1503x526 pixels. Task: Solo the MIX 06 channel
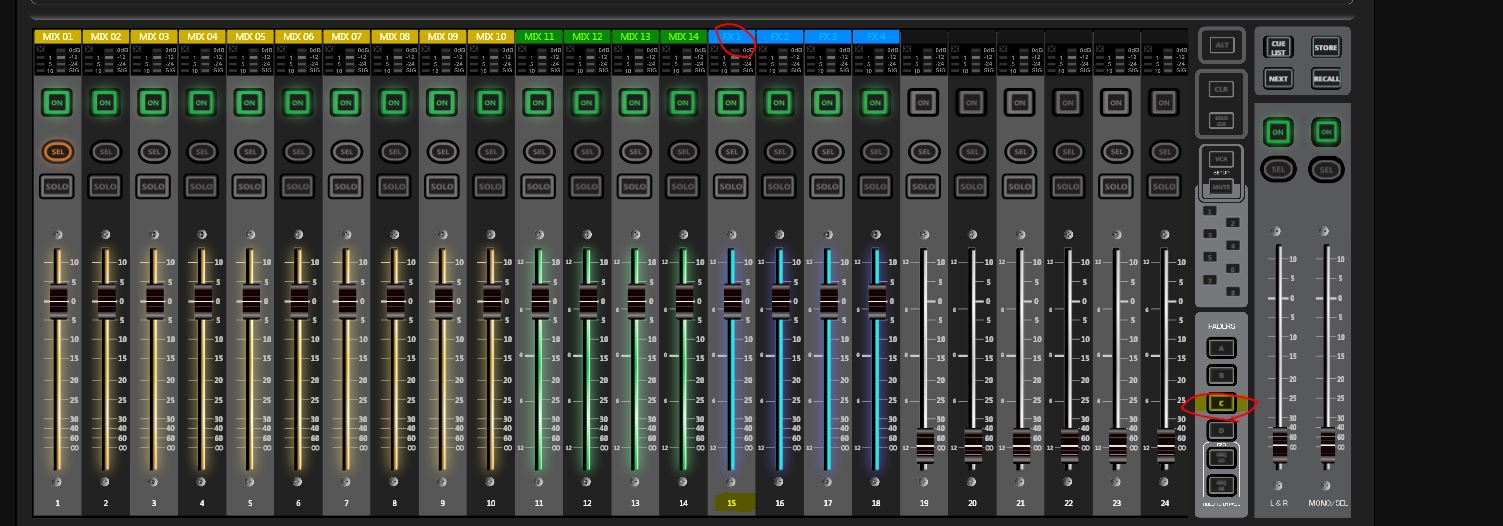(x=298, y=187)
